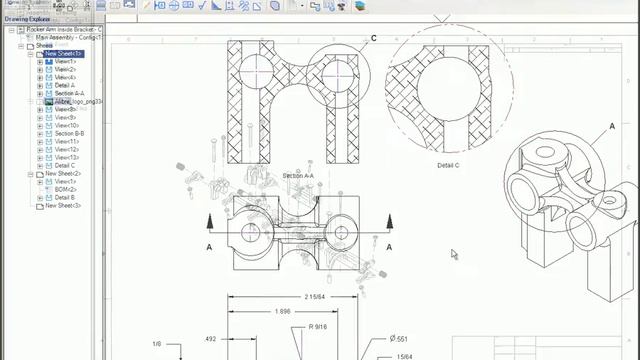The width and height of the screenshot is (640, 360).
Task: Select the pencil sketch line tool
Action: click(x=147, y=6)
